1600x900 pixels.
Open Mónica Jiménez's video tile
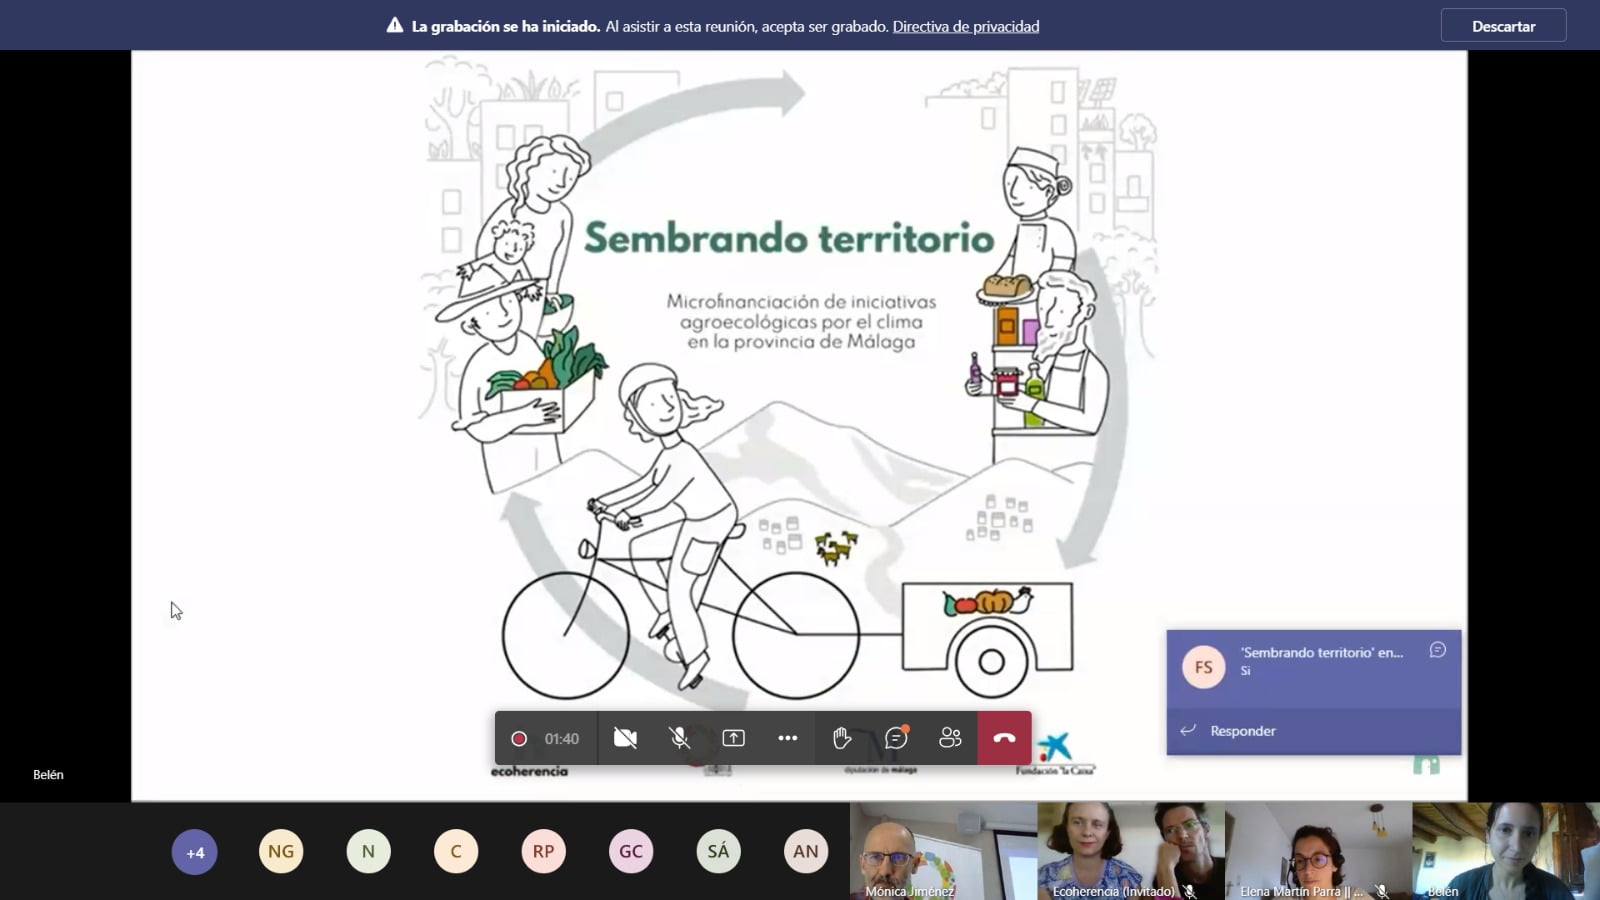(x=942, y=850)
